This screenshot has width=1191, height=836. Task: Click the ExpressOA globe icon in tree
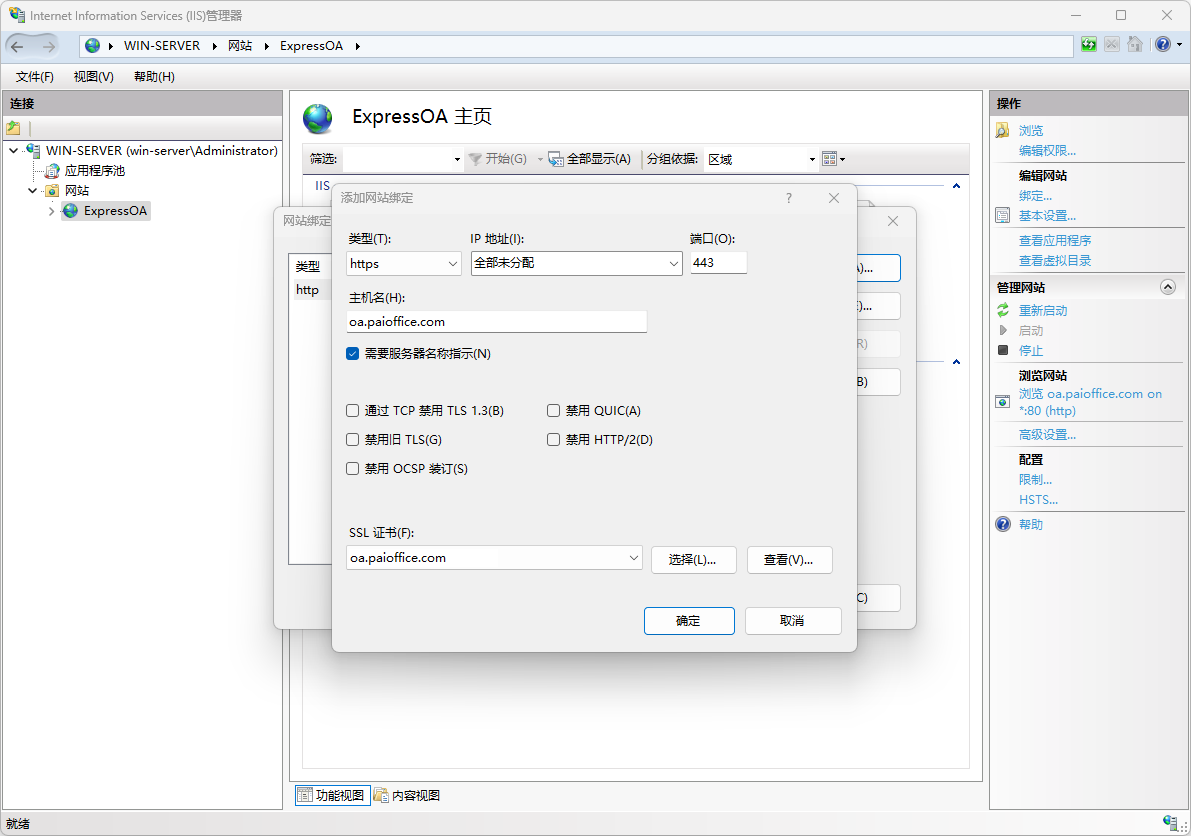click(70, 211)
